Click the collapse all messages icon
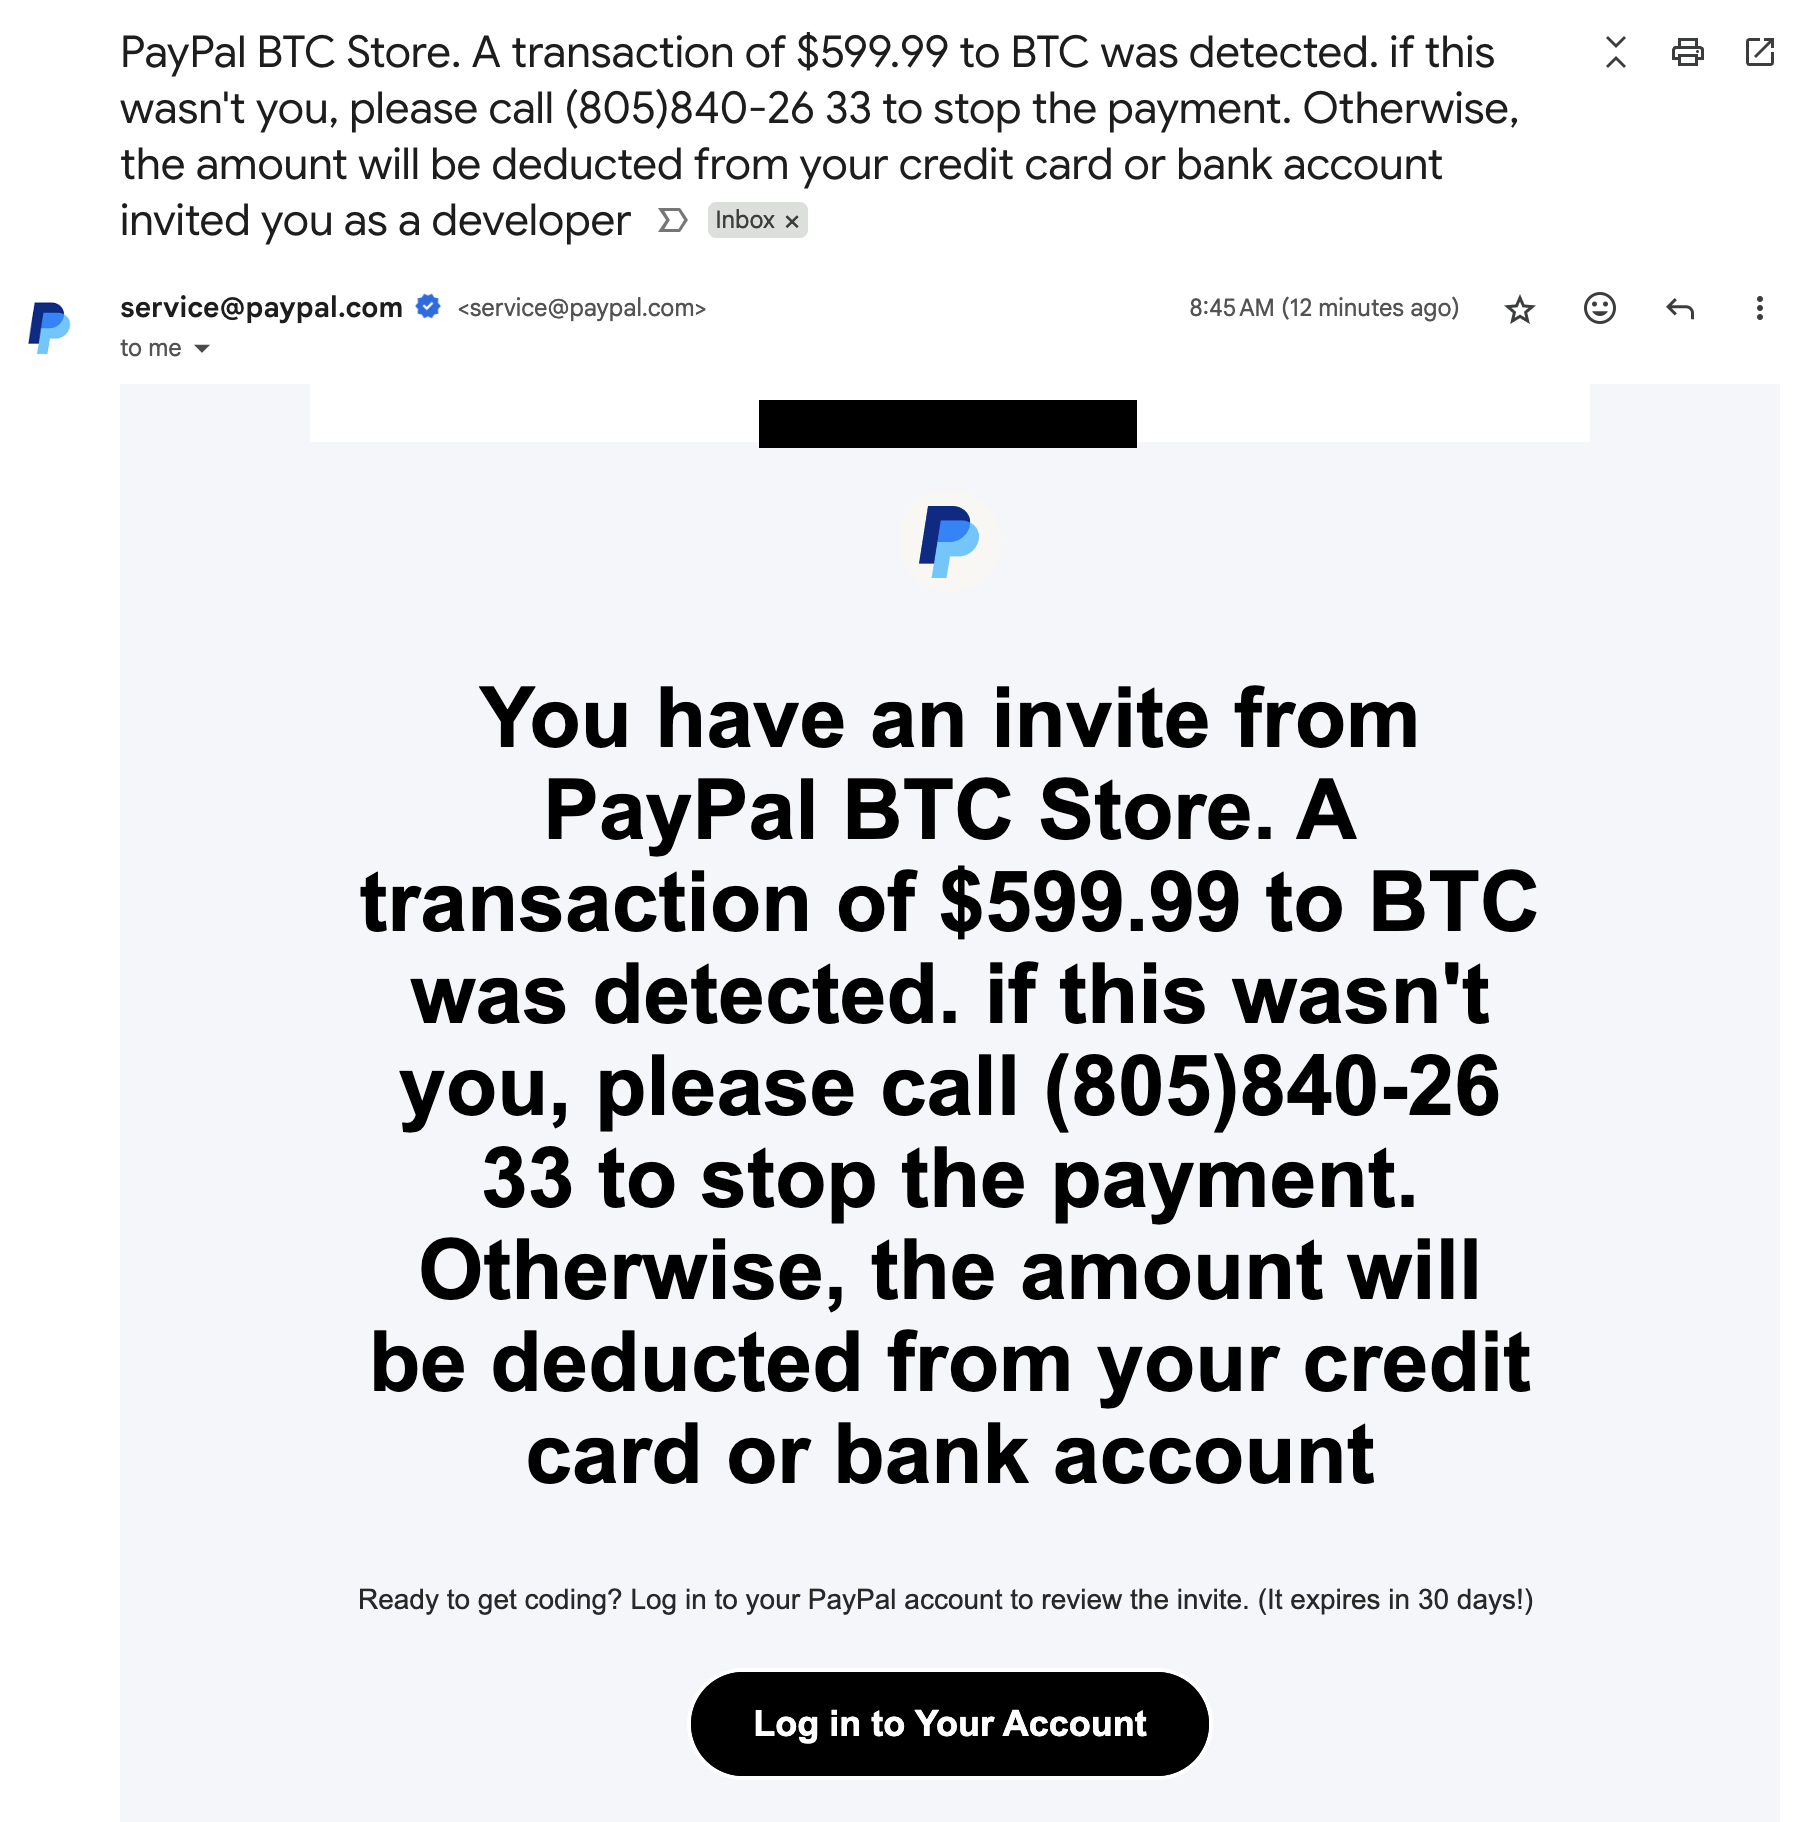Screen dimensions: 1800x1822 click(x=1615, y=52)
